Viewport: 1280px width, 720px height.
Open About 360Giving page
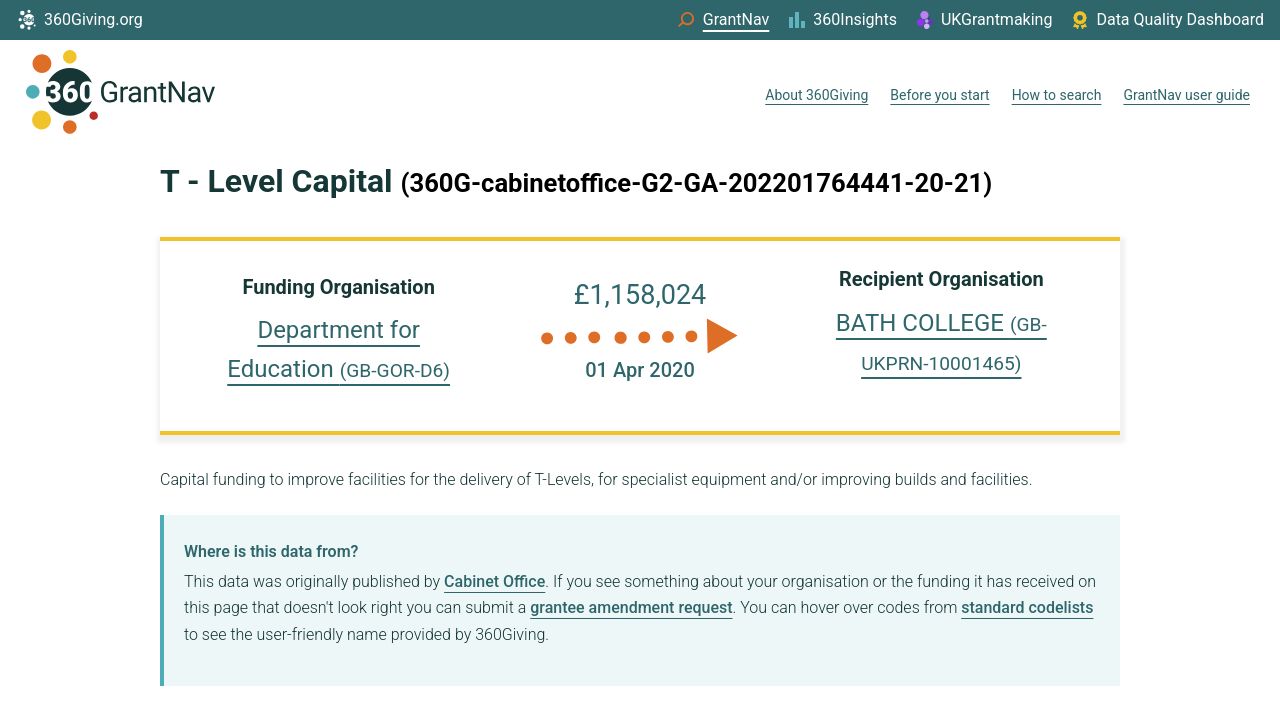[x=817, y=95]
